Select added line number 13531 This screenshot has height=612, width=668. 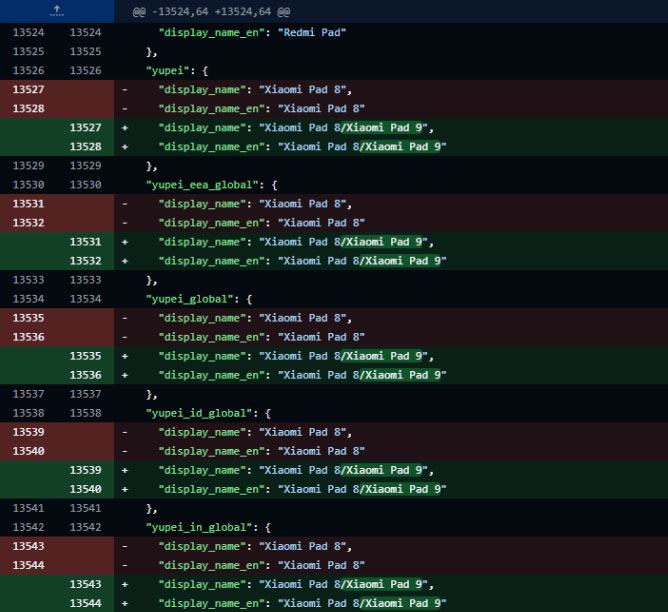click(86, 241)
